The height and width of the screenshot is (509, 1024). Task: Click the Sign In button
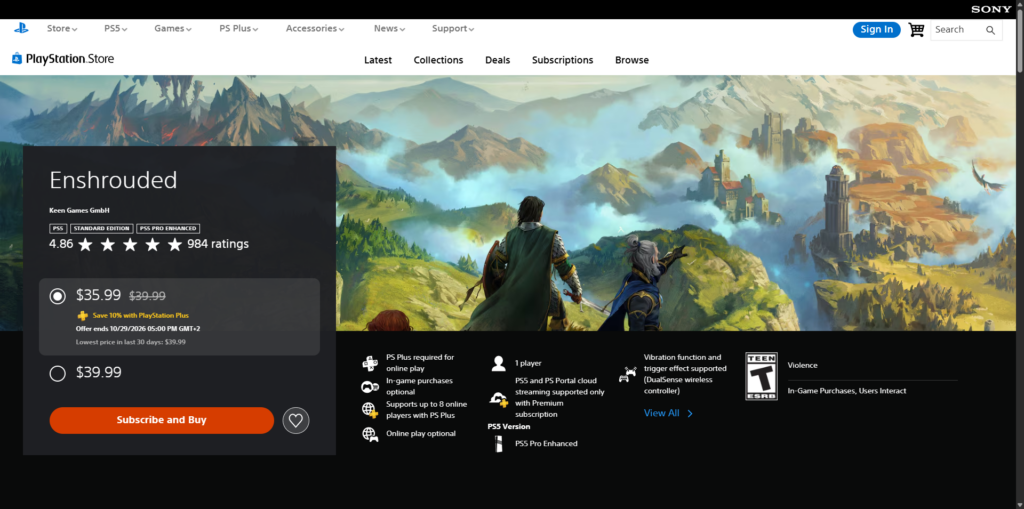point(876,29)
